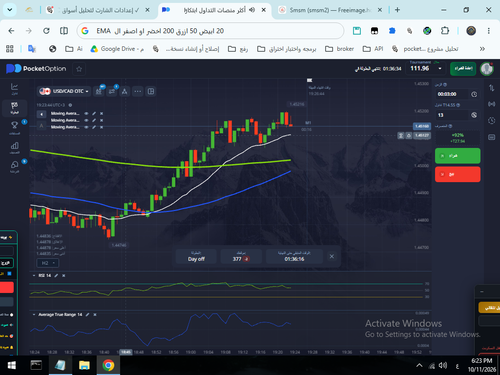Click the clock icon next to the trade time

click(474, 94)
